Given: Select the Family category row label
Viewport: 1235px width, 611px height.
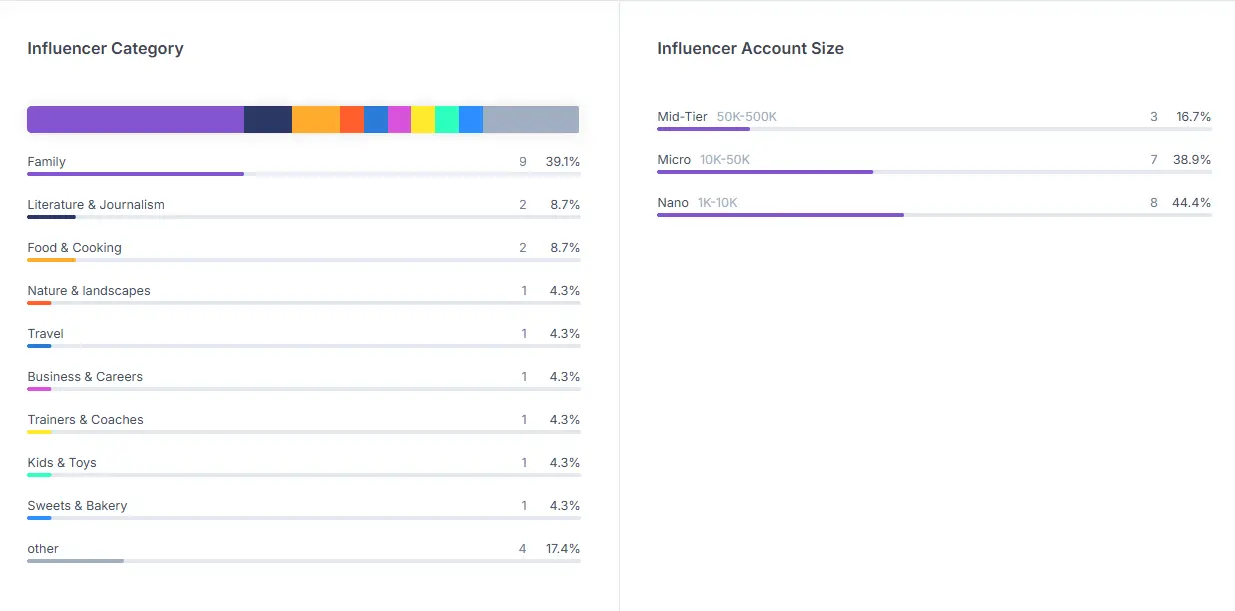Looking at the screenshot, I should 47,161.
